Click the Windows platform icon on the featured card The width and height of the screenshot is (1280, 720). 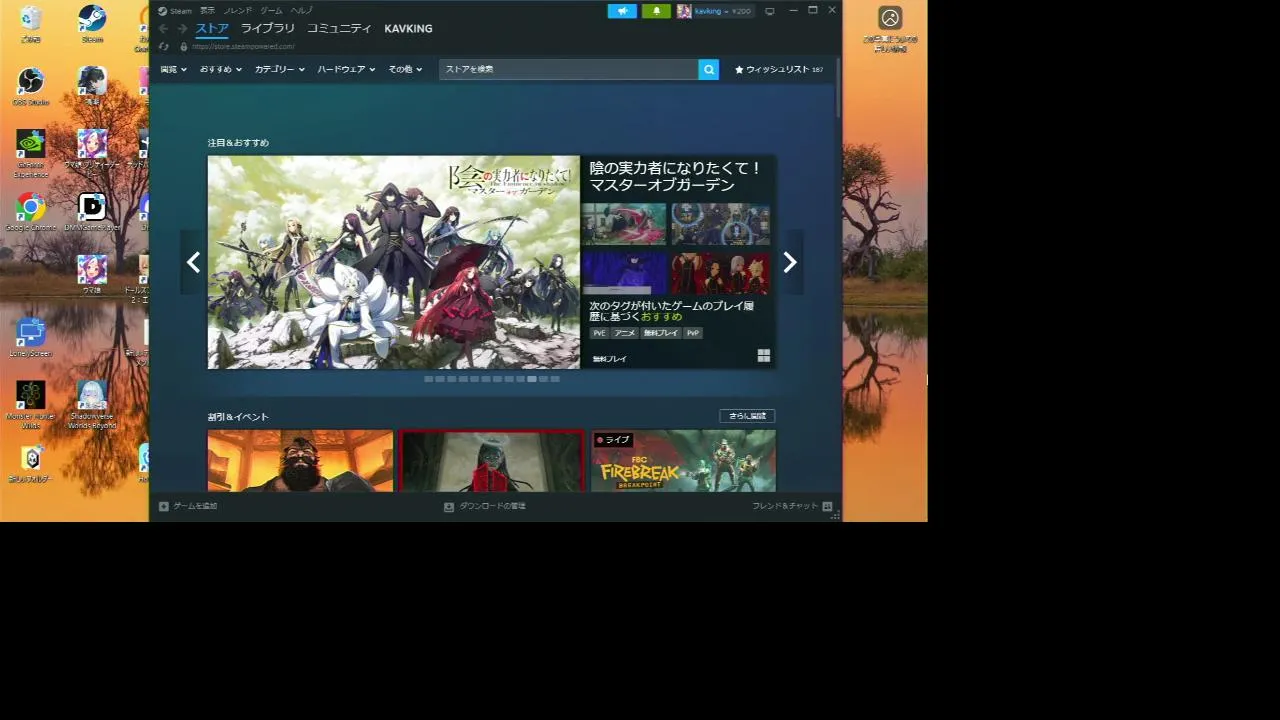click(764, 356)
